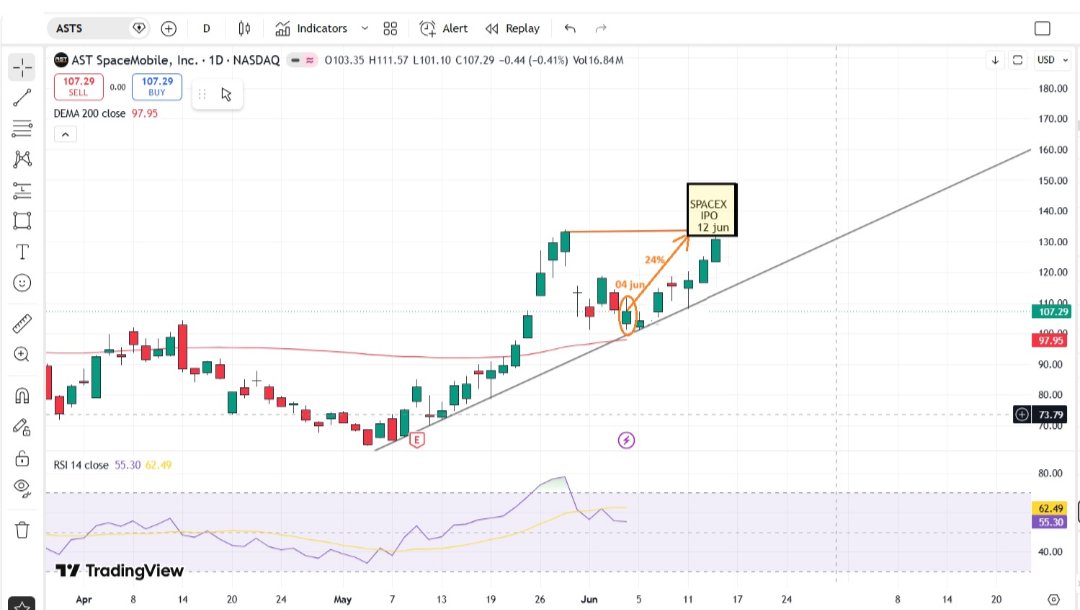Select the geometric shapes tool
Image resolution: width=1080 pixels, height=610 pixels.
[x=22, y=220]
